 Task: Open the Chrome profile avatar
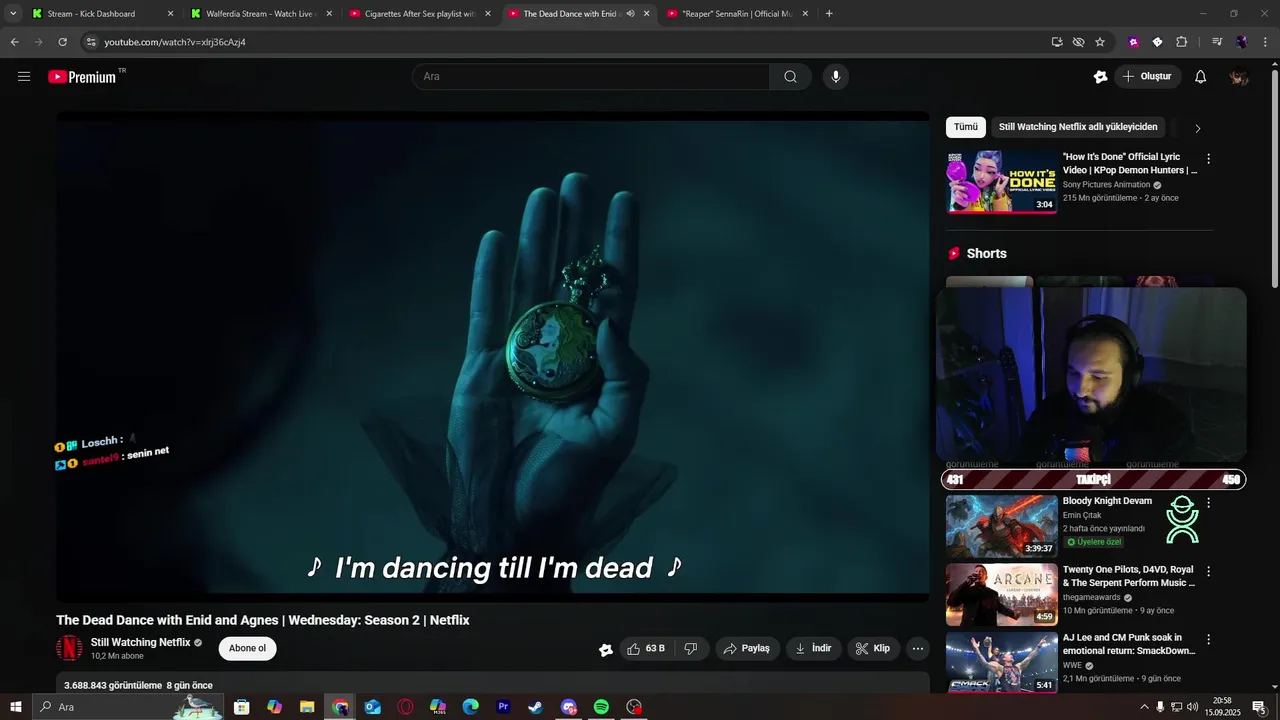pyautogui.click(x=1241, y=42)
